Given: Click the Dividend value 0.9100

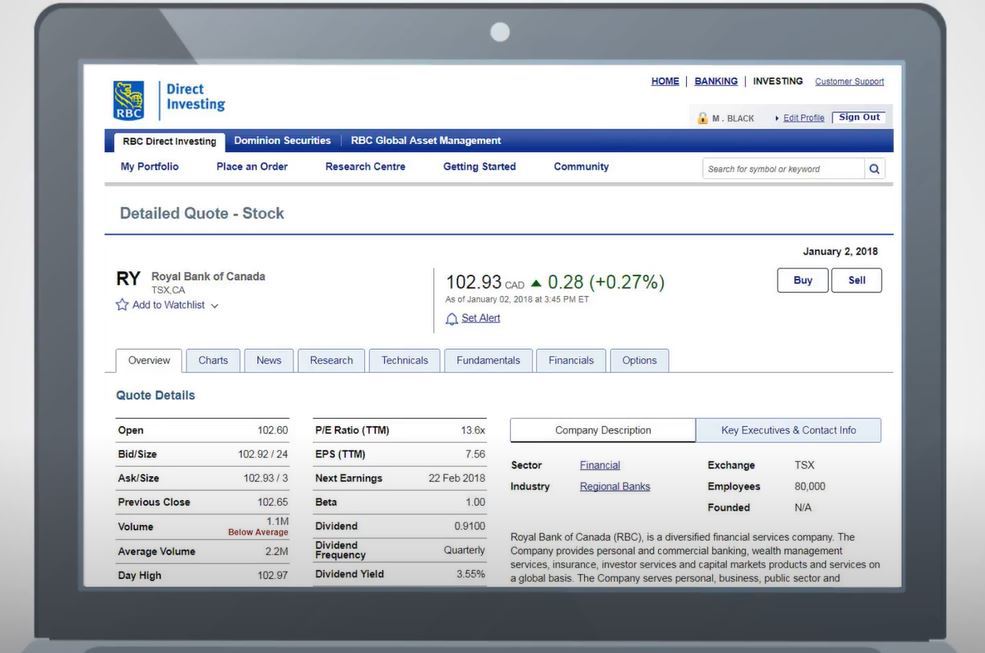Looking at the screenshot, I should pyautogui.click(x=470, y=526).
